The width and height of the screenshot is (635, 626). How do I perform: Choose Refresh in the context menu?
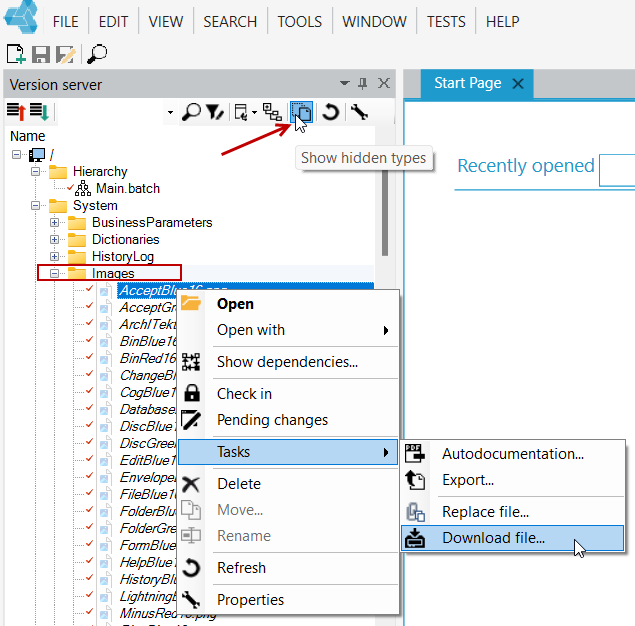[288, 568]
